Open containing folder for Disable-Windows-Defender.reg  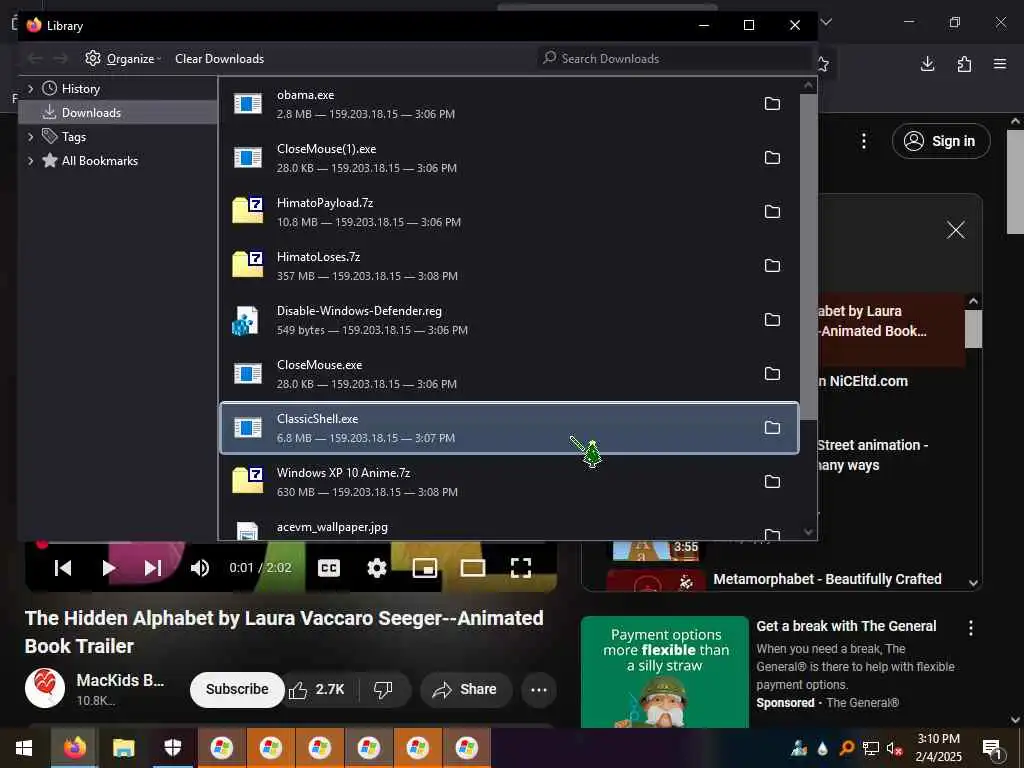772,319
